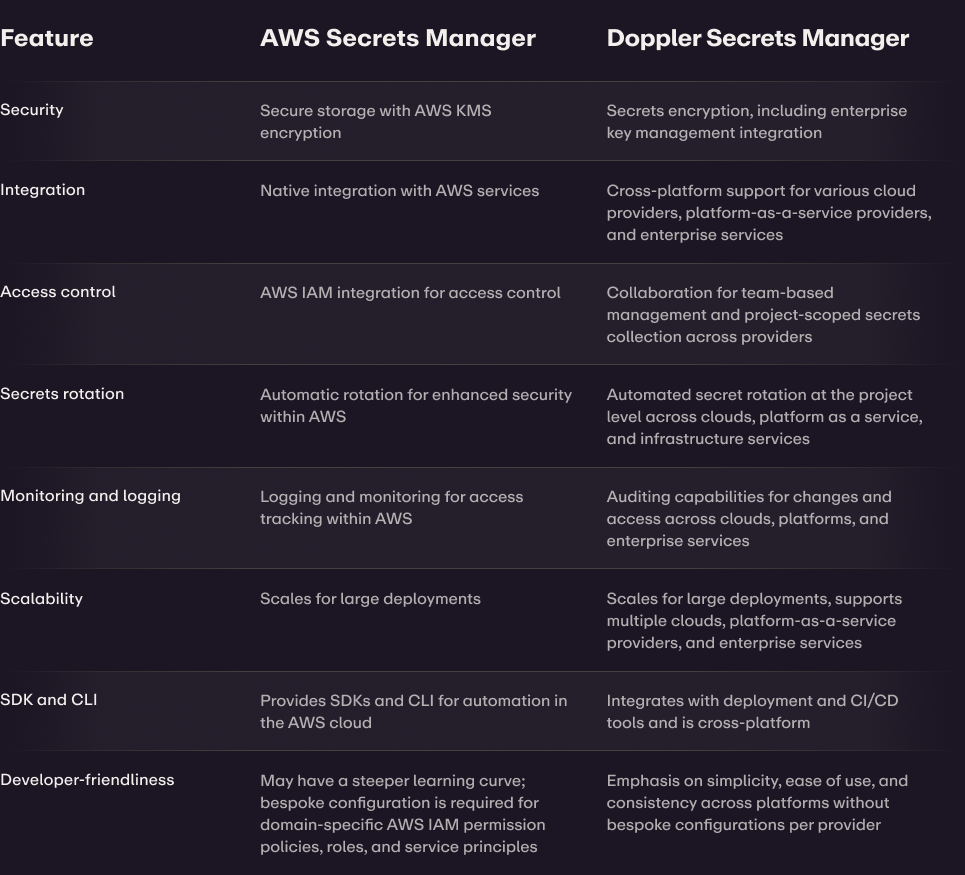Click 'Automated secret rotation at the project level' cell
This screenshot has width=965, height=875.
[x=764, y=417]
